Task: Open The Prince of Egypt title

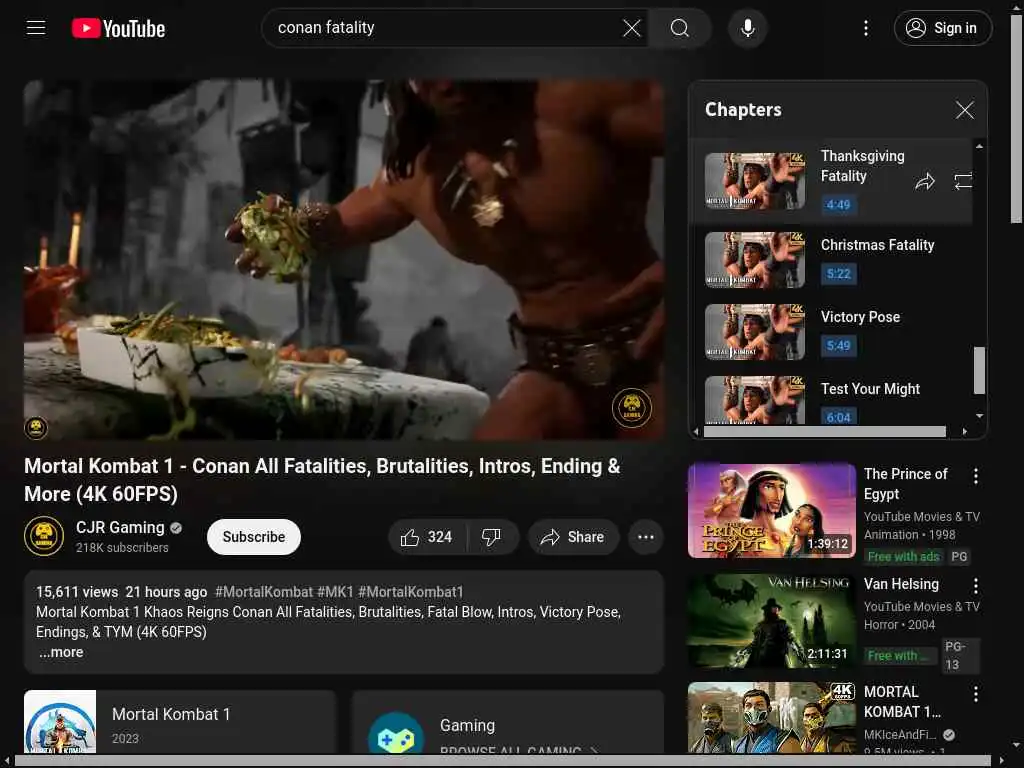Action: (x=905, y=484)
